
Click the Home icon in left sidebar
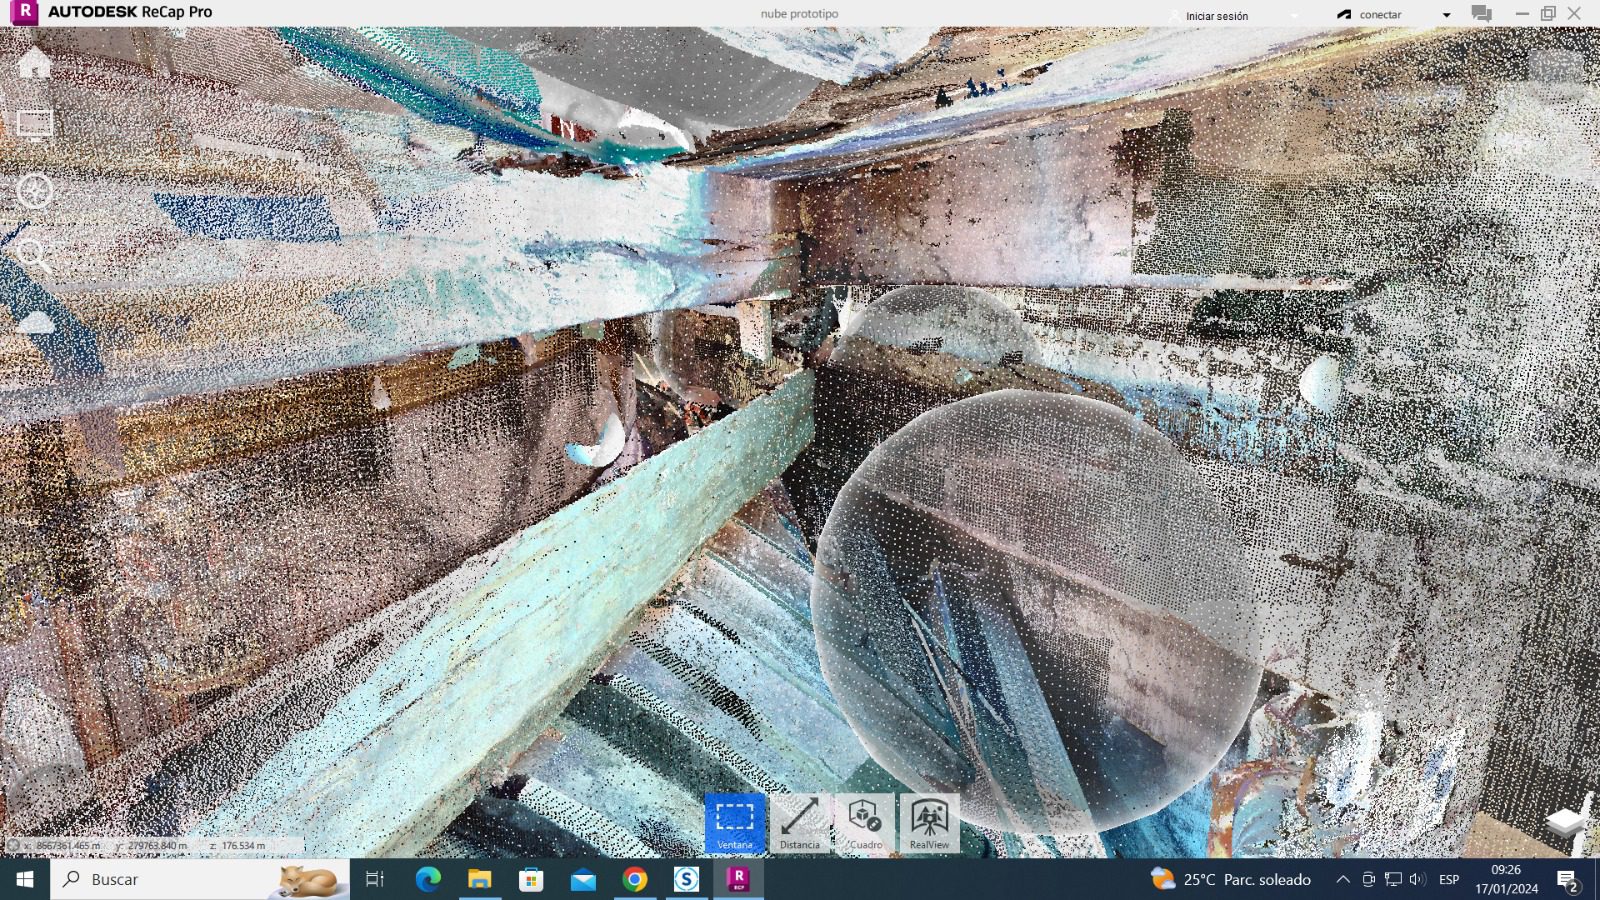click(34, 62)
